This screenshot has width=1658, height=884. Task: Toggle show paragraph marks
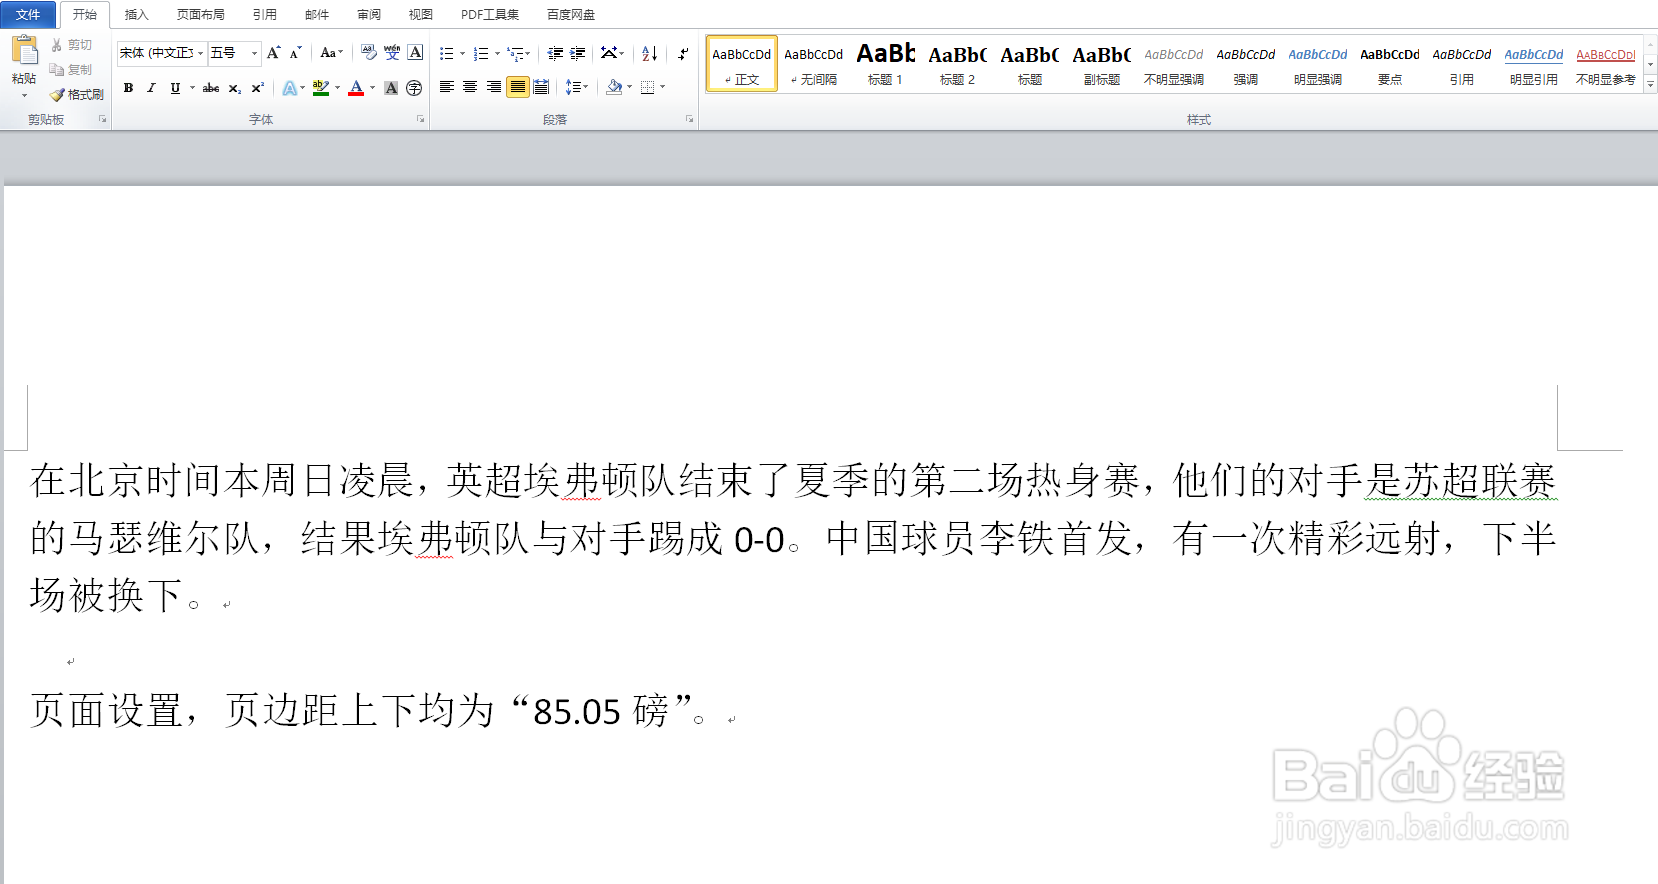(683, 53)
